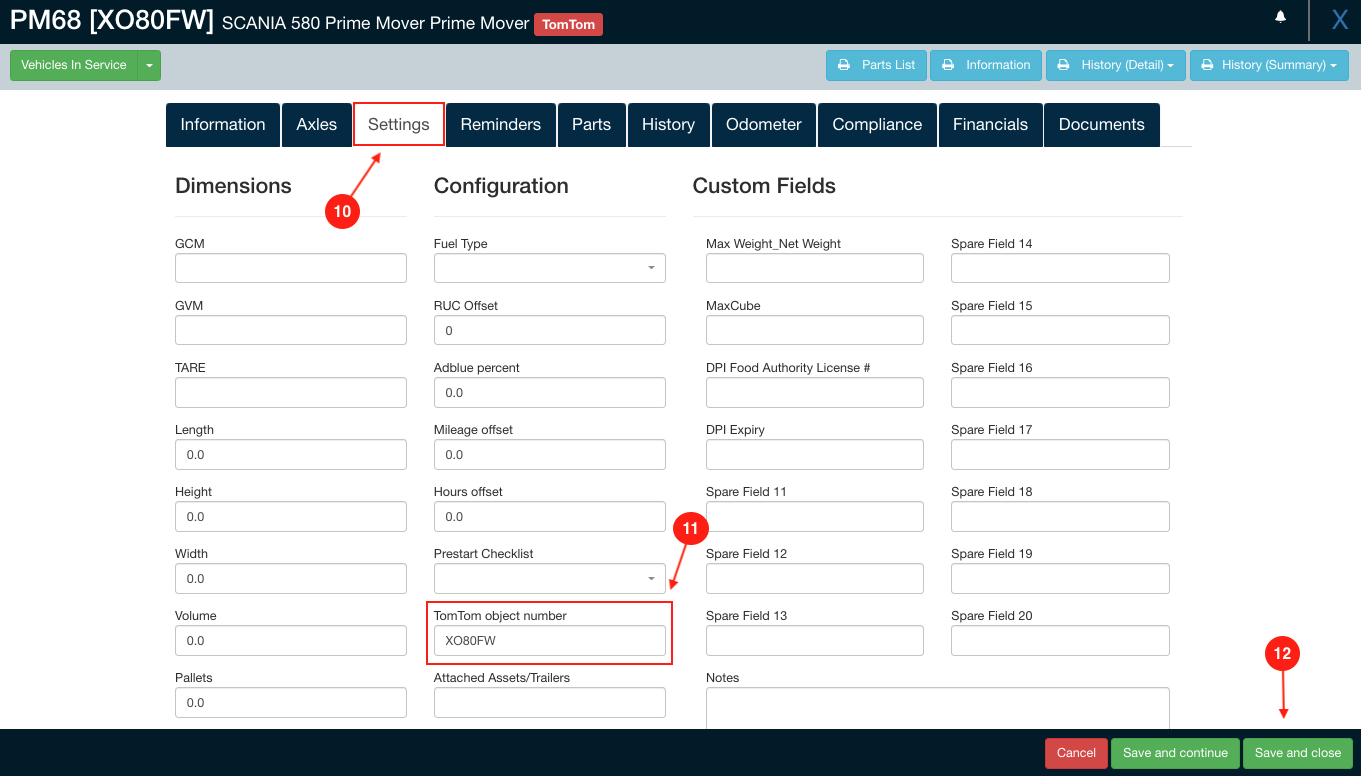Click the TomTom badge next to vehicle title

click(x=568, y=24)
